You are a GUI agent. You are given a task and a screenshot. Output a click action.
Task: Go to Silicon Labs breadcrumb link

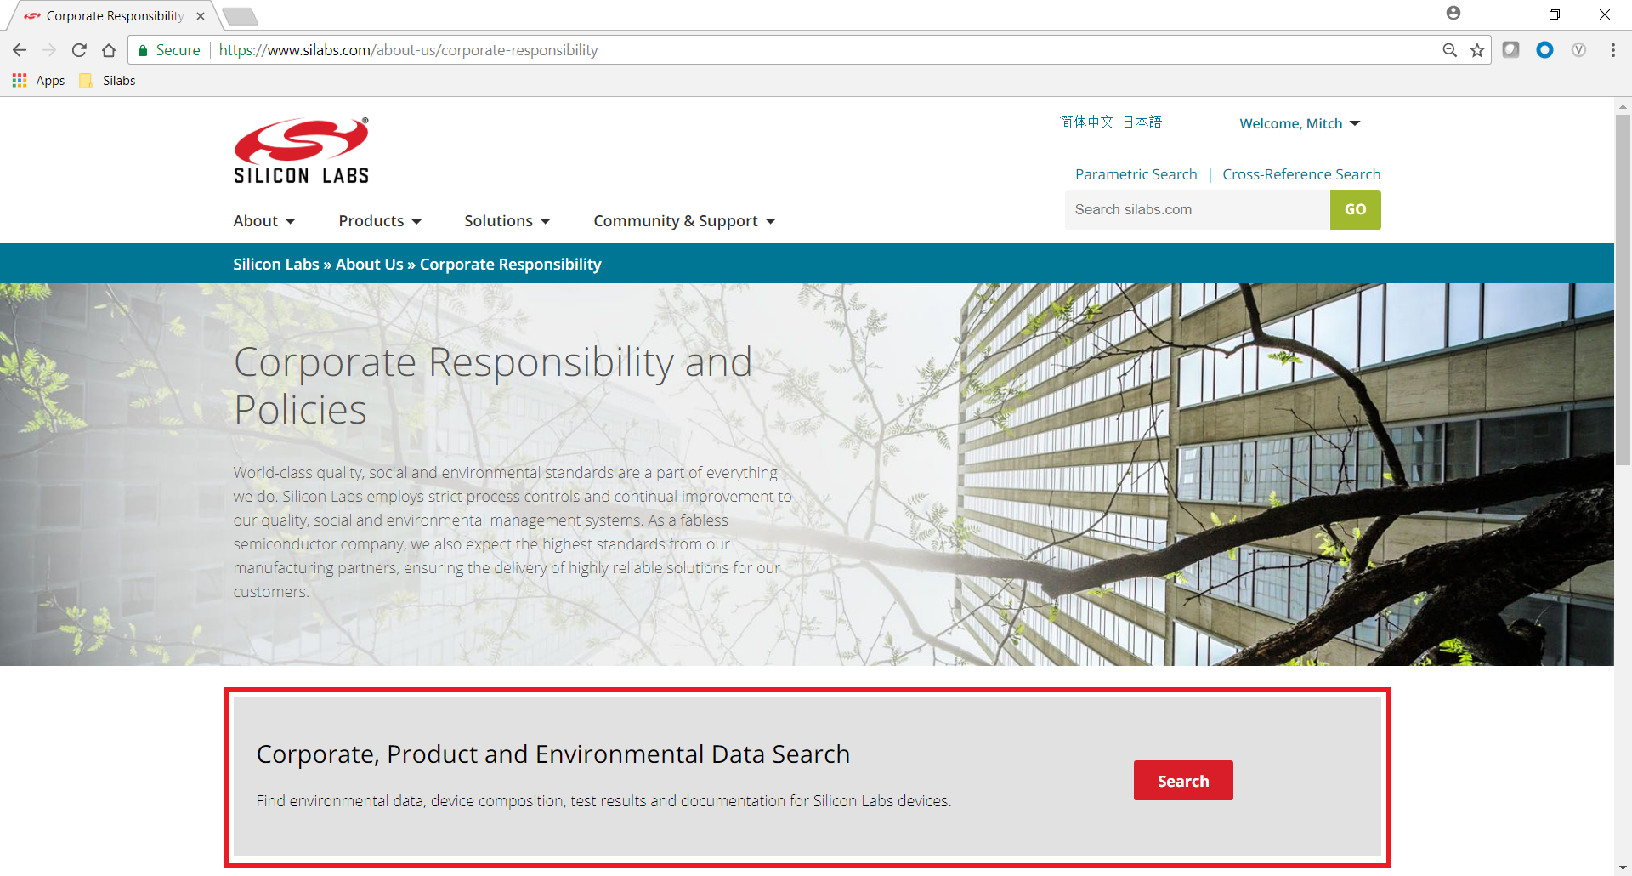coord(276,265)
